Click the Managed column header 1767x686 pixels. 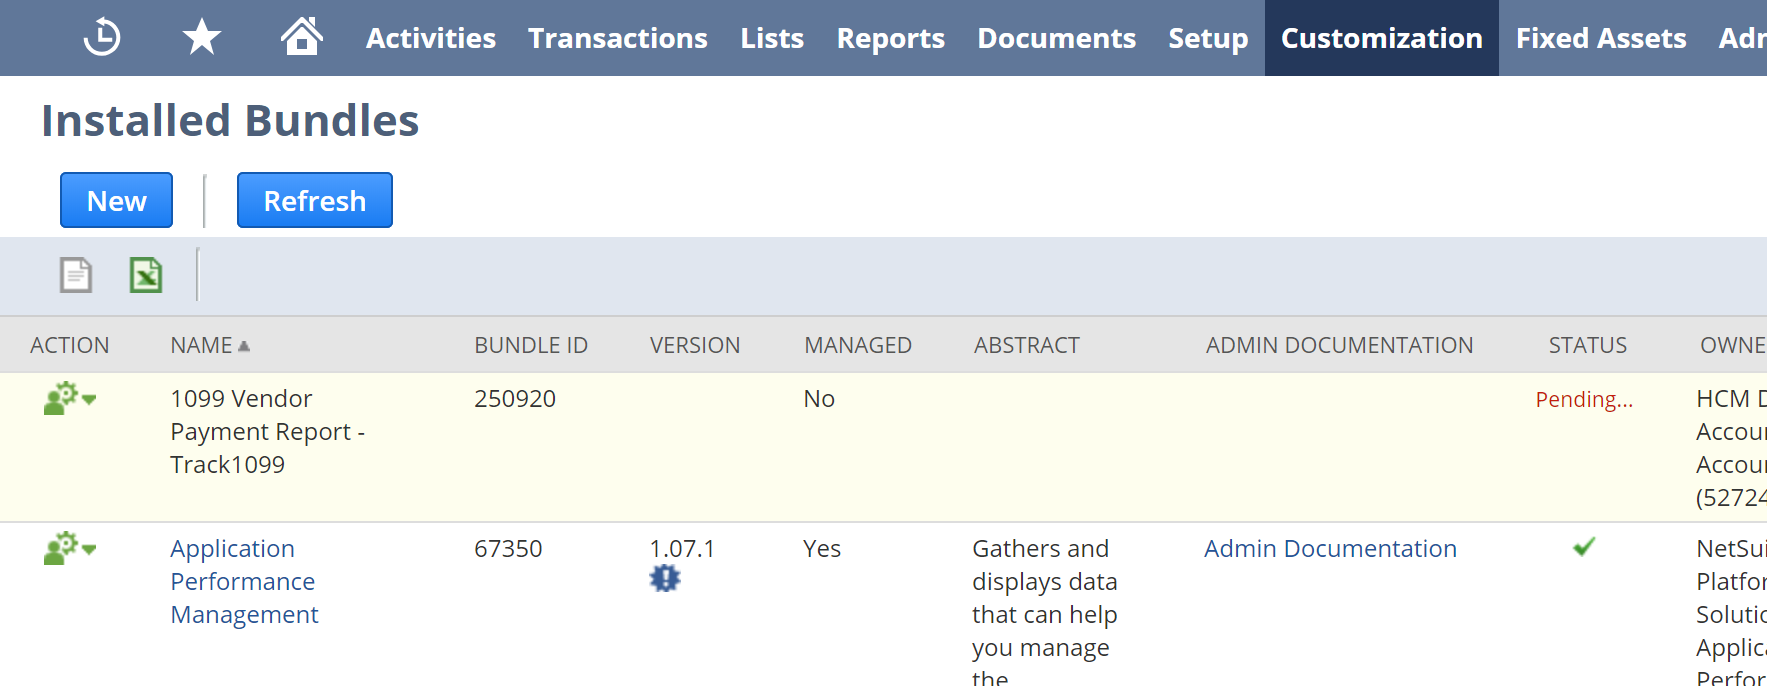858,345
